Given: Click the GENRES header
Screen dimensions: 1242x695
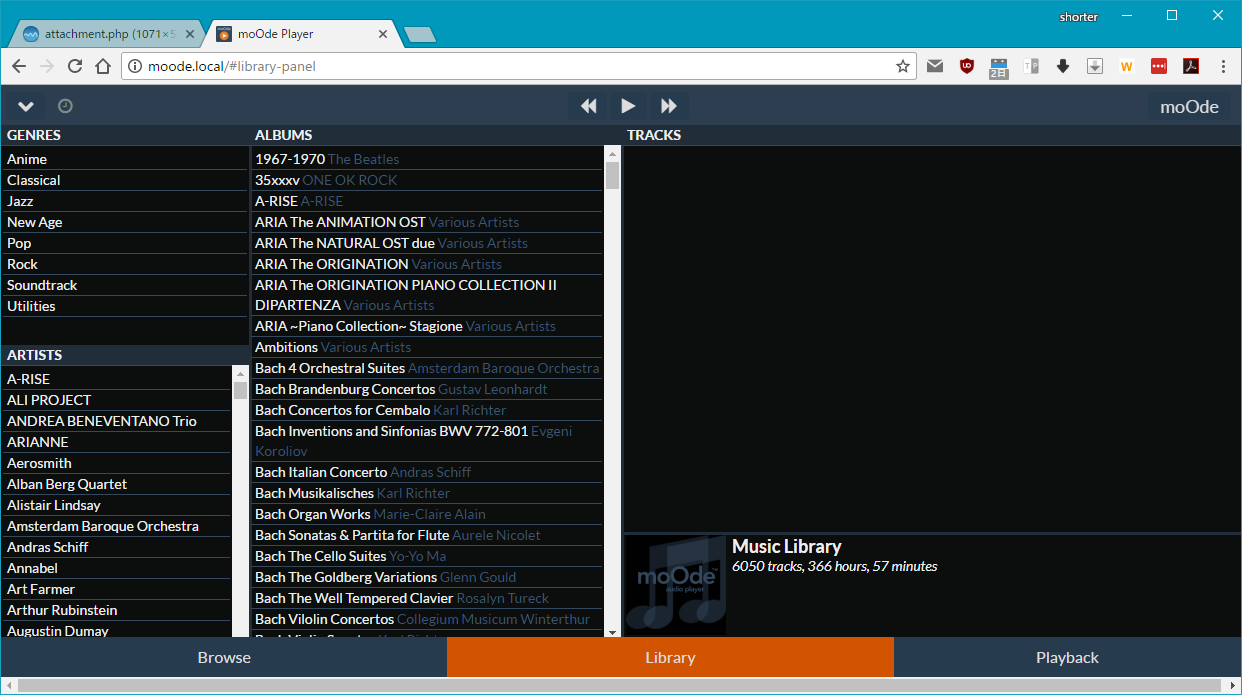Looking at the screenshot, I should 34,135.
